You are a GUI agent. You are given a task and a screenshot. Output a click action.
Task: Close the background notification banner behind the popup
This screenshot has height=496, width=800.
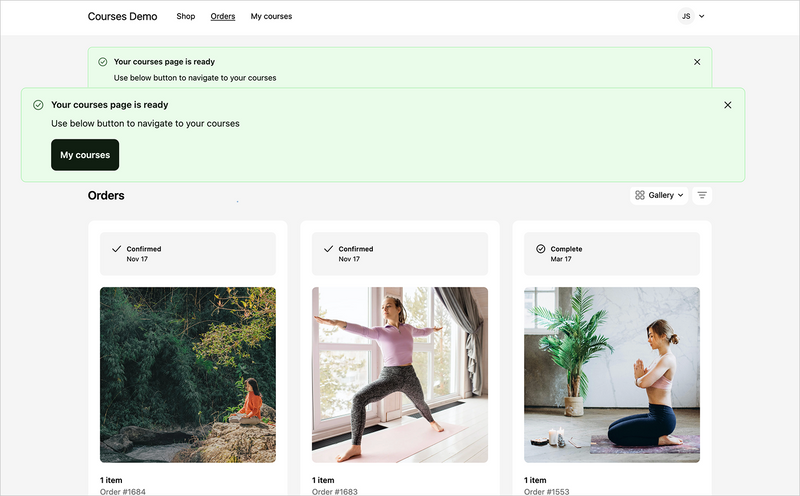click(x=697, y=62)
